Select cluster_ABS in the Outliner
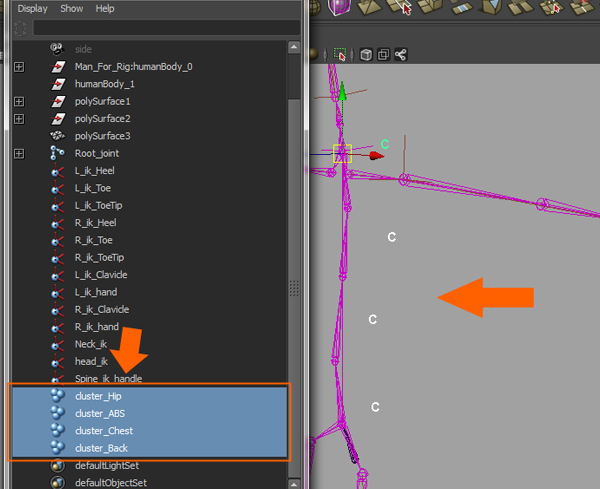The image size is (600, 489). click(x=100, y=414)
